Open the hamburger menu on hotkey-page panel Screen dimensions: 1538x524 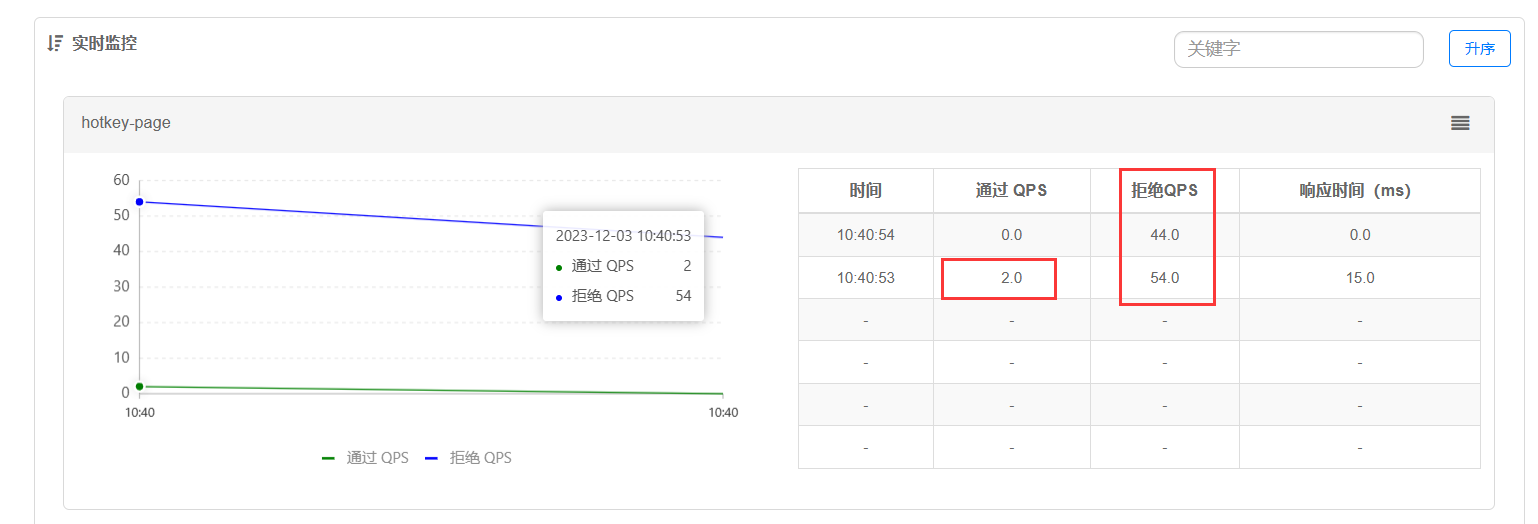click(1460, 123)
